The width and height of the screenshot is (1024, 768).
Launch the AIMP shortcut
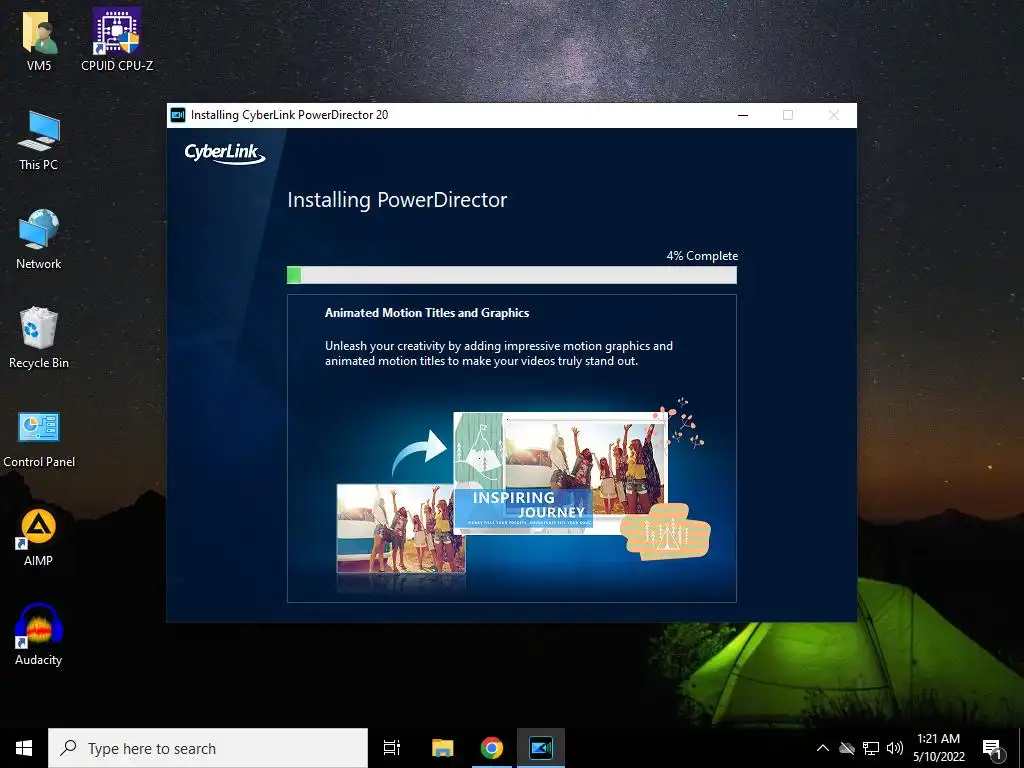(x=39, y=537)
